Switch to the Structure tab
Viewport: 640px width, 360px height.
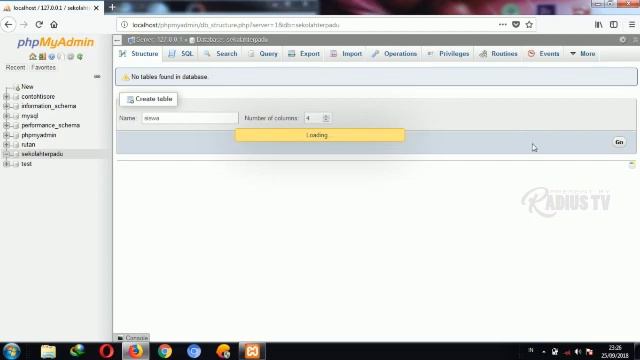[138, 53]
